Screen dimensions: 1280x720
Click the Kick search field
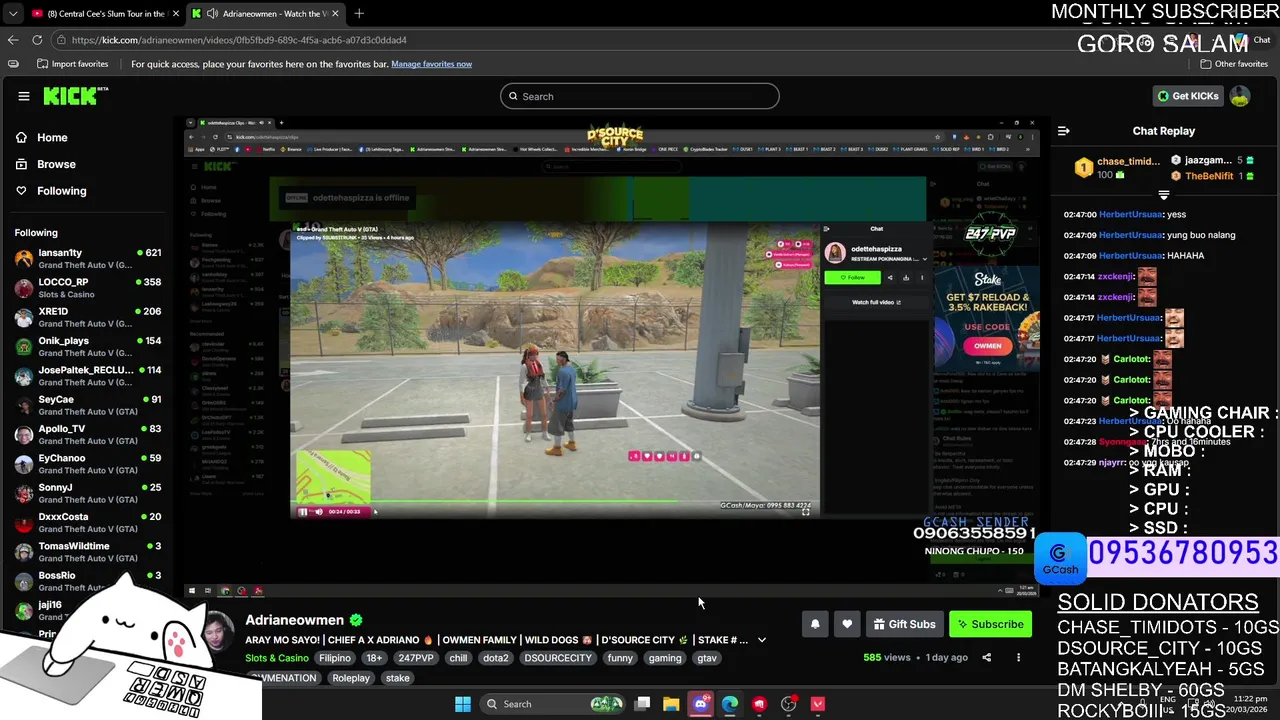pos(640,96)
